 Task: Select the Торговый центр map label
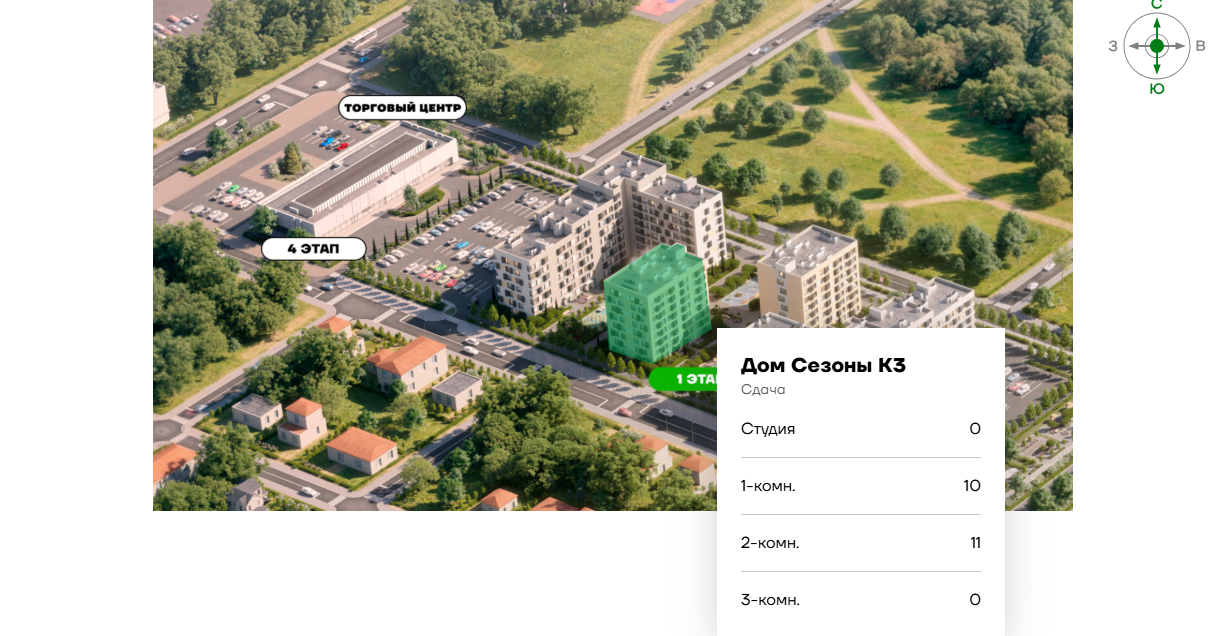(x=402, y=107)
